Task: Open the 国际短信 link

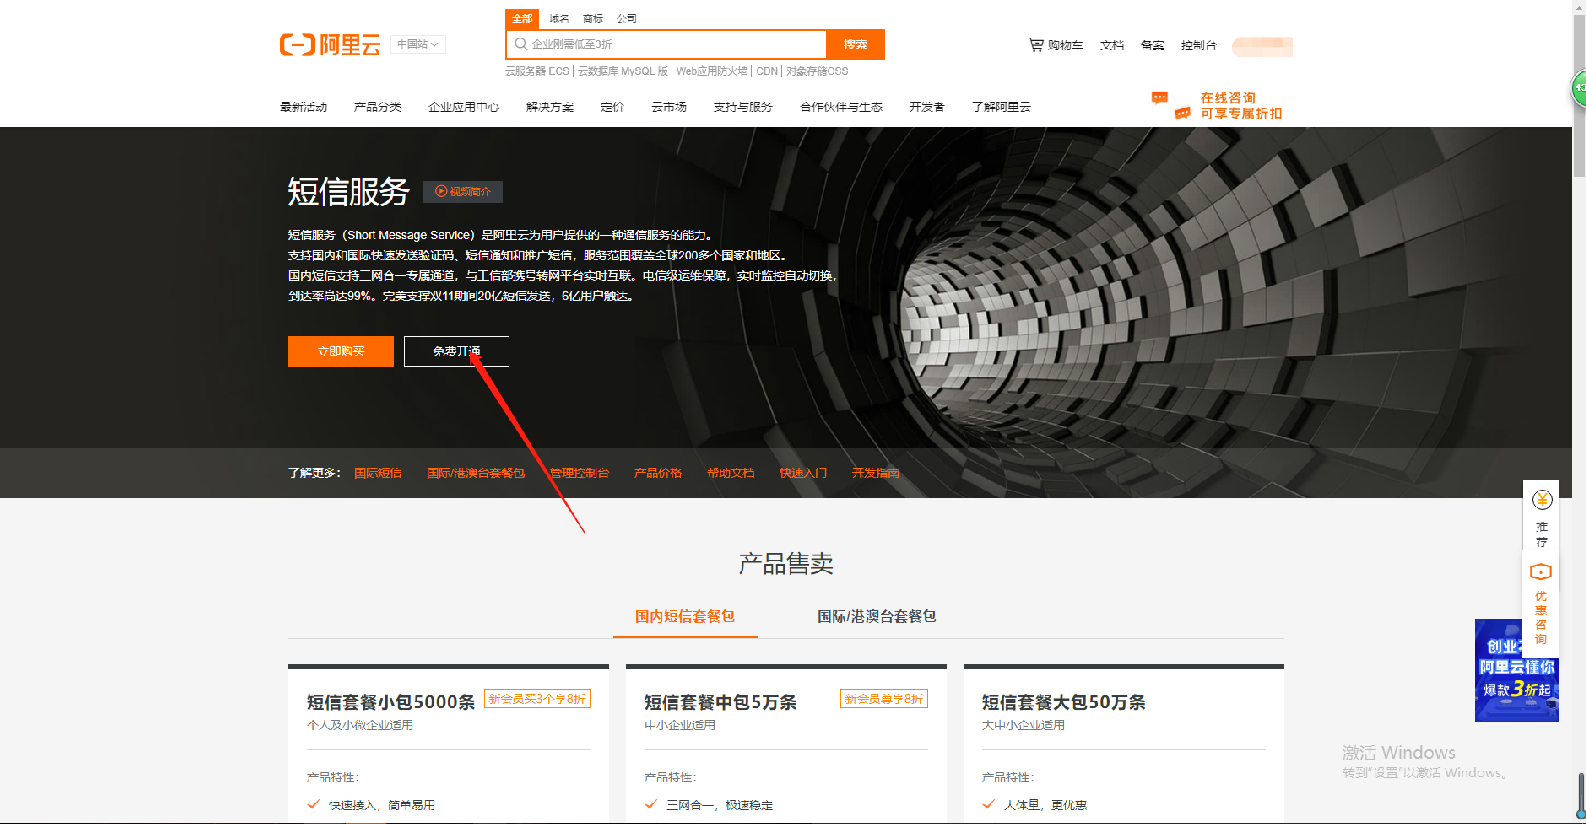Action: [378, 473]
